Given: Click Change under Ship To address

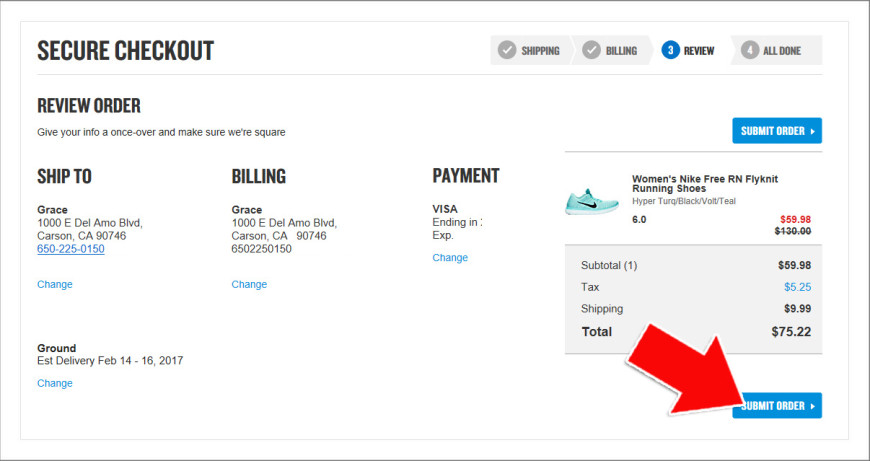Looking at the screenshot, I should [x=55, y=284].
